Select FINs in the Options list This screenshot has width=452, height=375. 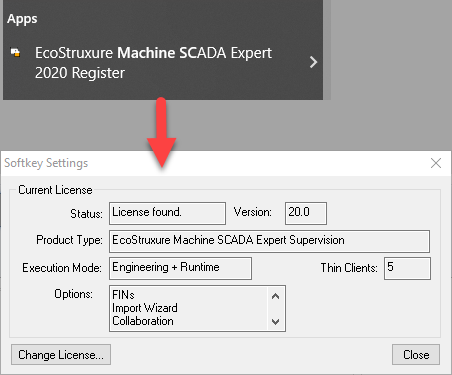click(123, 295)
